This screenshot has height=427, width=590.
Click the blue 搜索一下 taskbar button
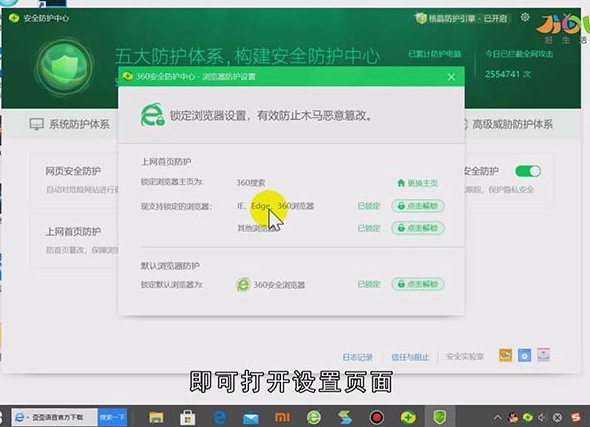coord(112,417)
